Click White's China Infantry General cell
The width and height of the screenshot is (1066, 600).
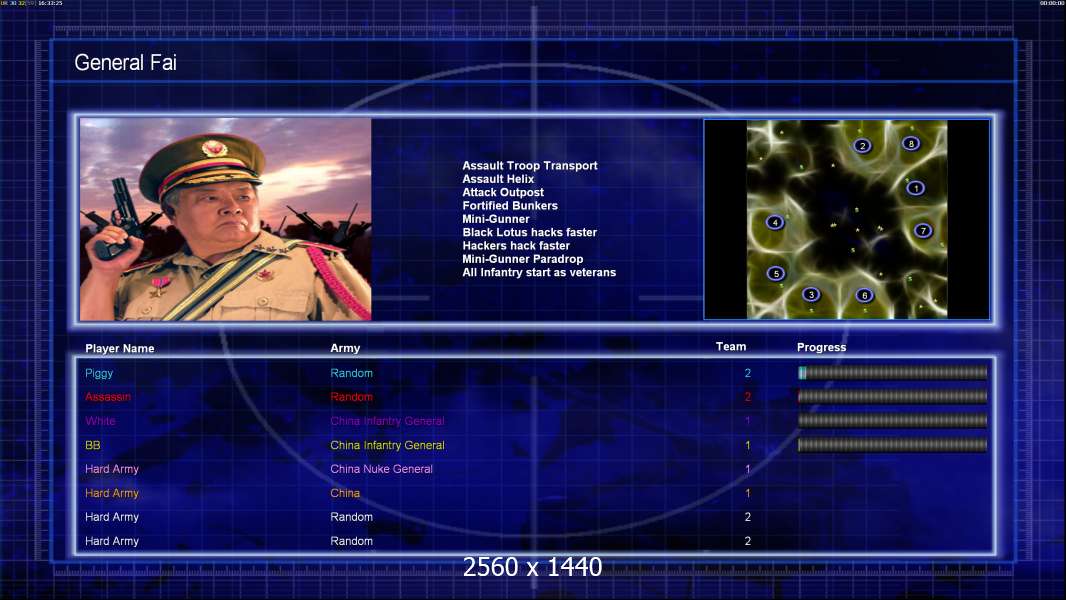point(388,421)
